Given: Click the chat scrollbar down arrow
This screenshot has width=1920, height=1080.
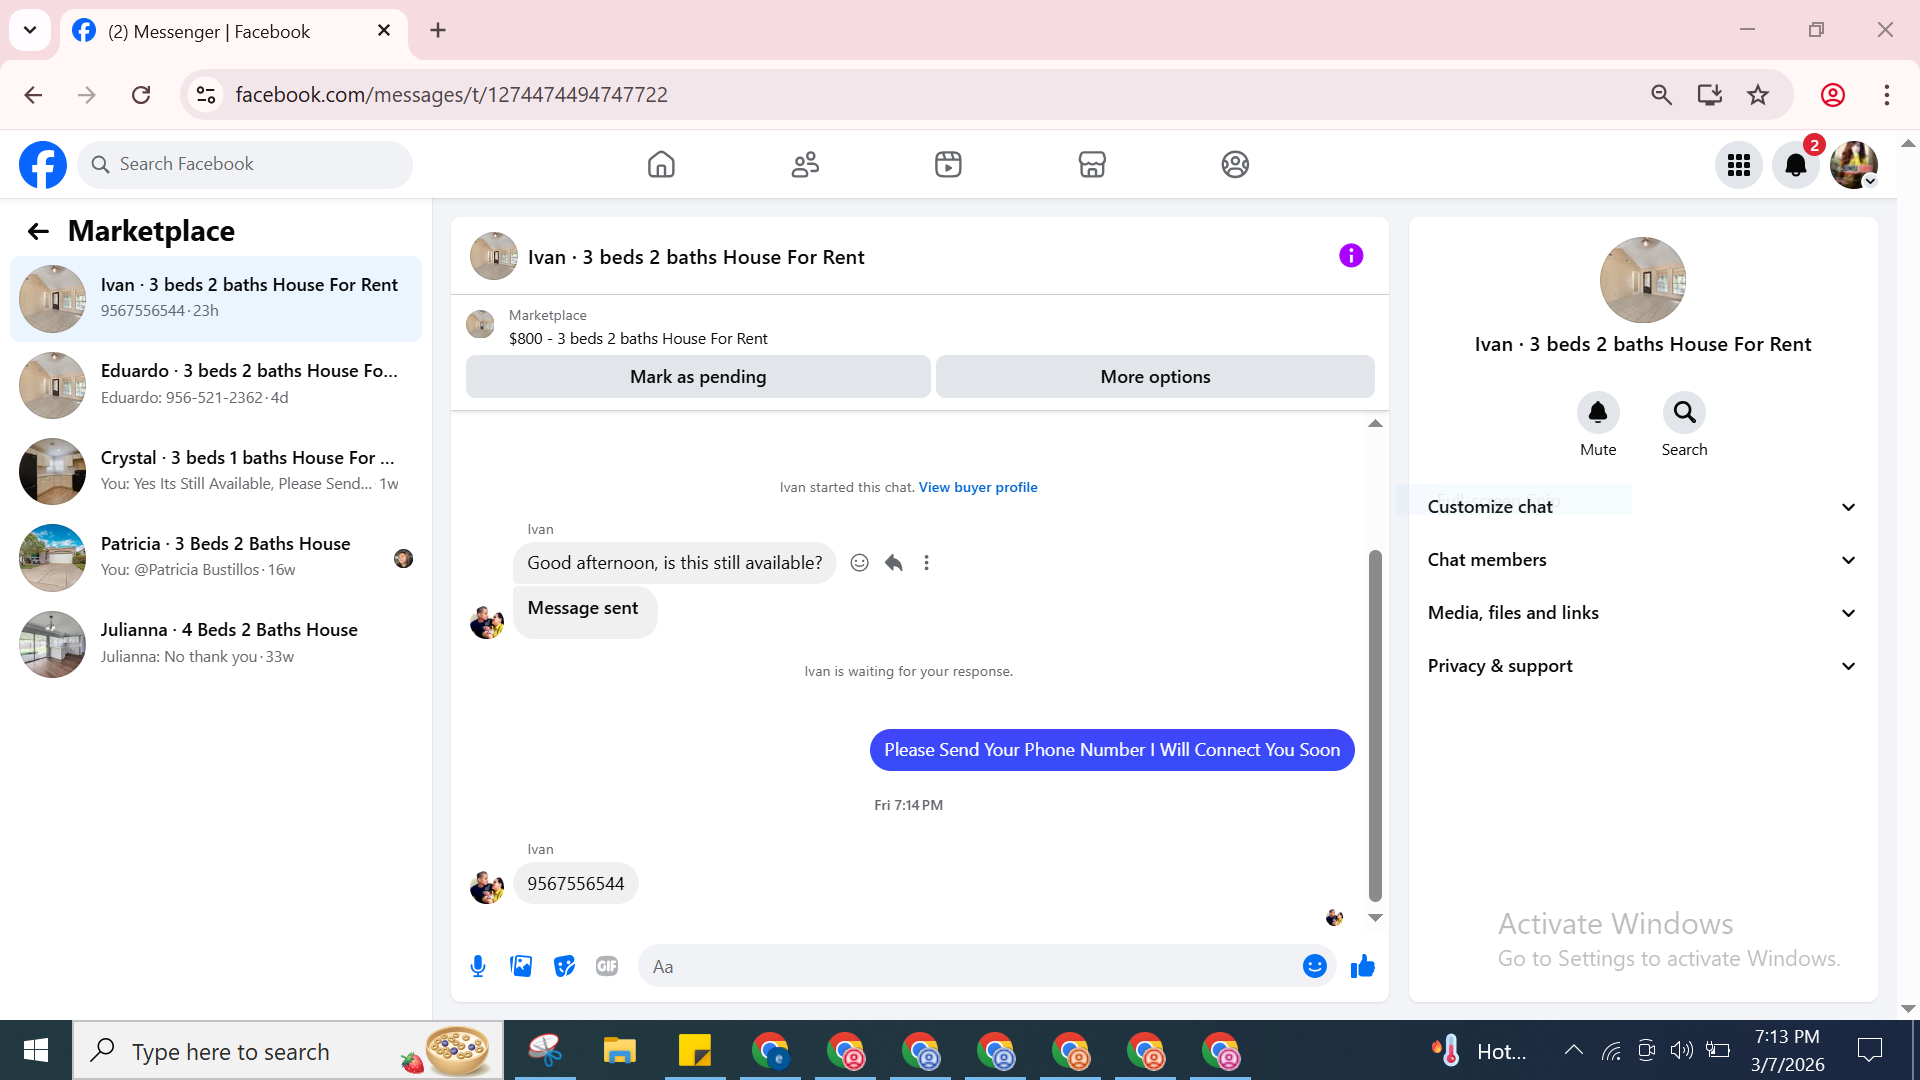Looking at the screenshot, I should [1375, 918].
